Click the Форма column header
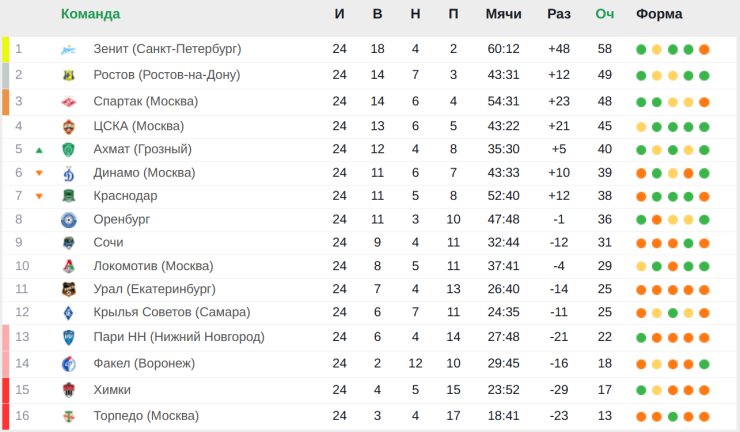 [659, 14]
